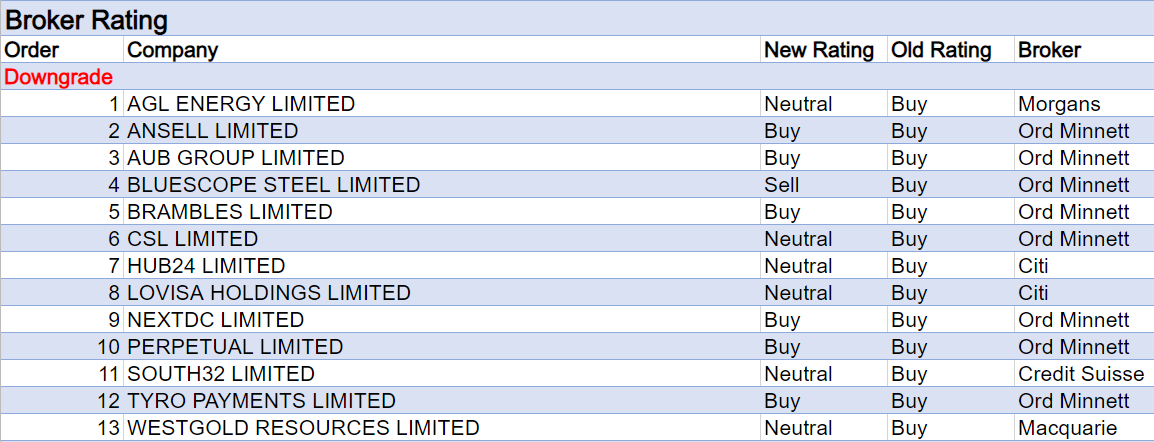Click the New Rating column header
This screenshot has height=442, width=1154.
[818, 50]
